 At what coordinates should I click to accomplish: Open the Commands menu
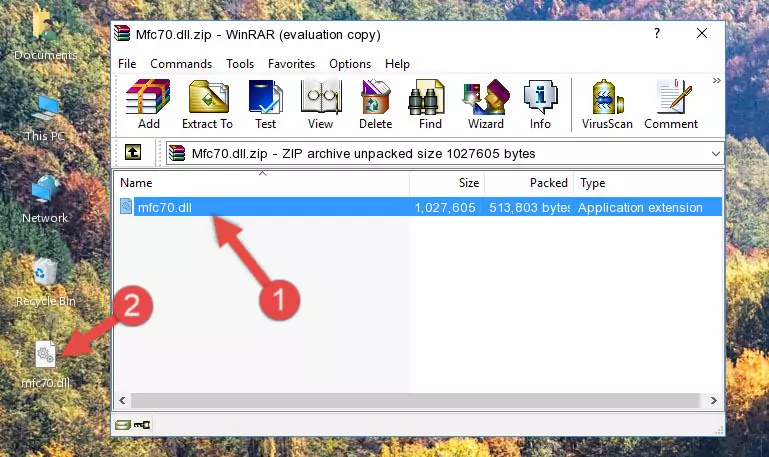coord(181,64)
